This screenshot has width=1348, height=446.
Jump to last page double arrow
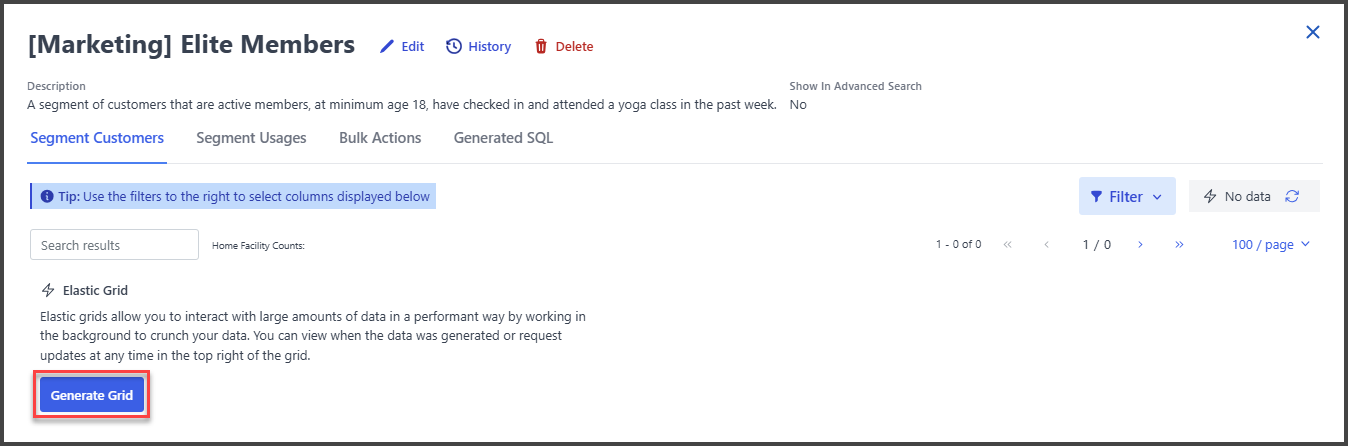click(x=1179, y=244)
